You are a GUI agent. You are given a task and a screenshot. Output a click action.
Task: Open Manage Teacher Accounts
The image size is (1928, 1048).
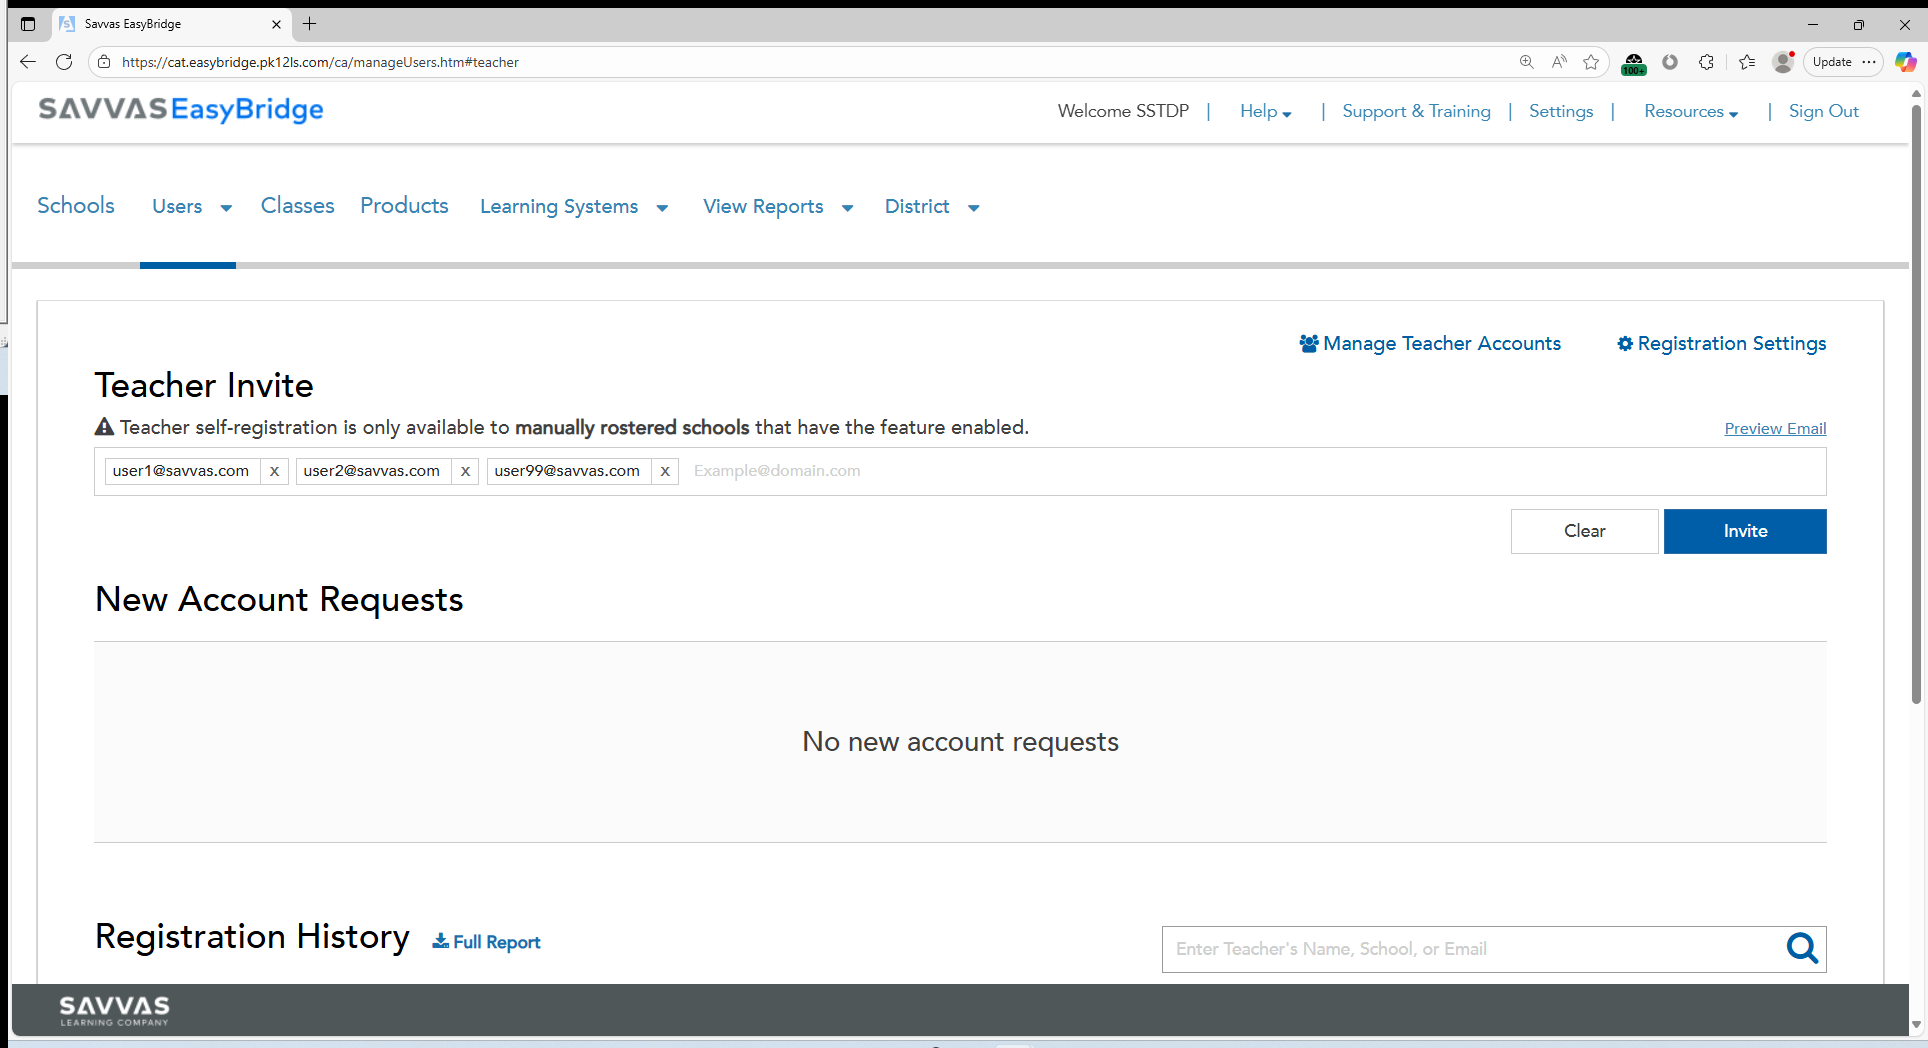(1430, 344)
